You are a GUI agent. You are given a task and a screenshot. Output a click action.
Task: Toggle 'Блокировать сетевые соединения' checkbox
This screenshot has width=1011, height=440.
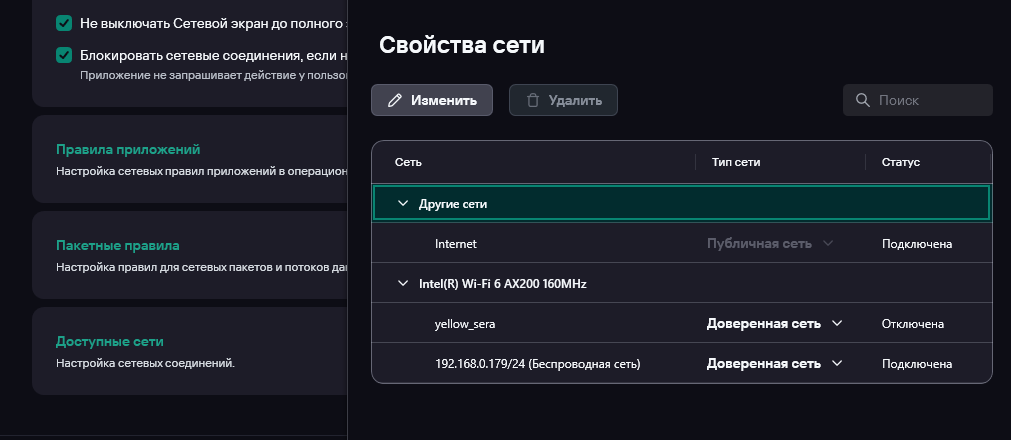(64, 55)
